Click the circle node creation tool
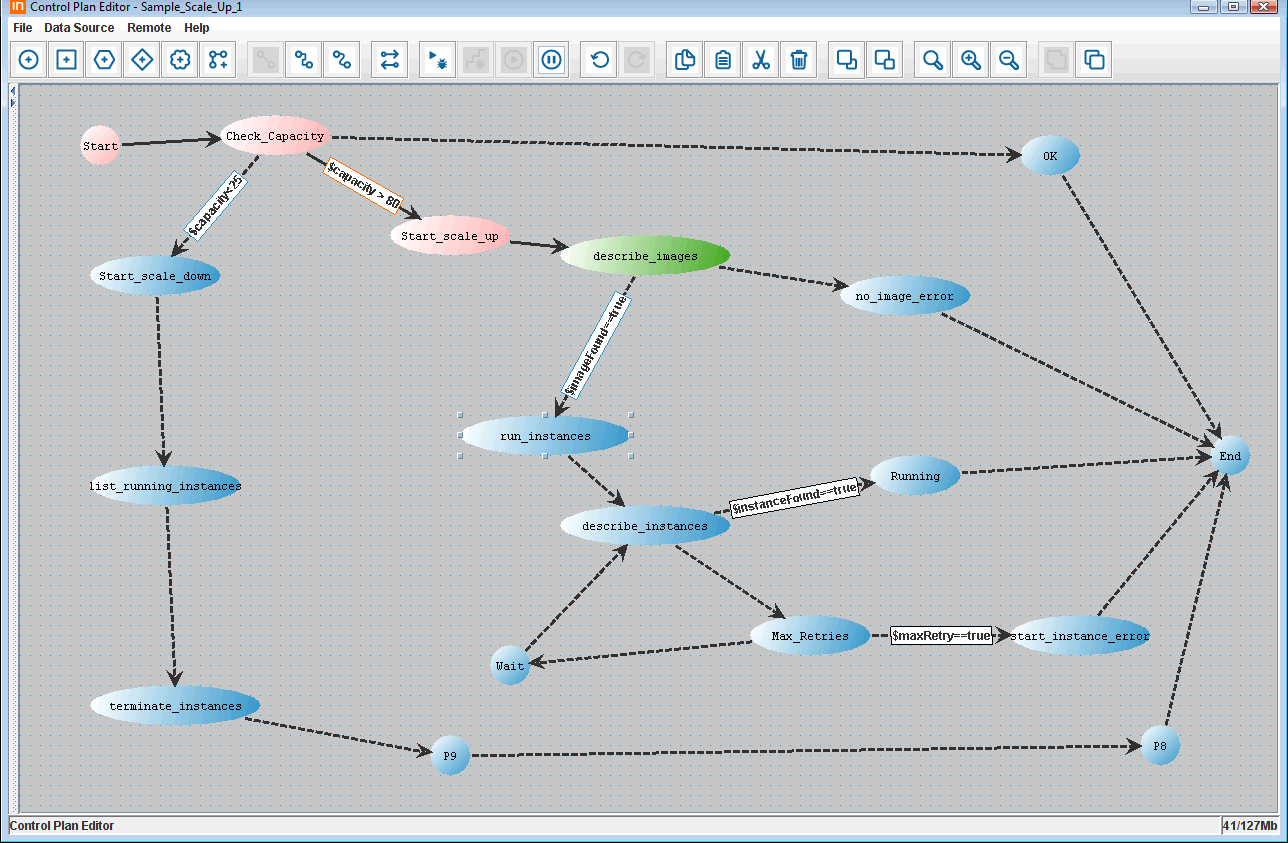This screenshot has width=1288, height=843. click(x=29, y=60)
